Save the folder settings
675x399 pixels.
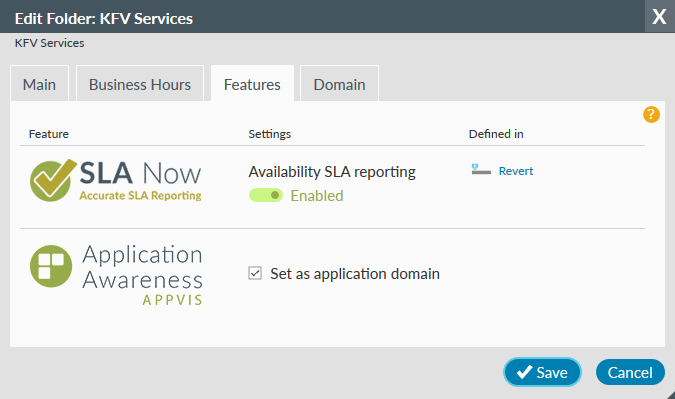(x=542, y=372)
